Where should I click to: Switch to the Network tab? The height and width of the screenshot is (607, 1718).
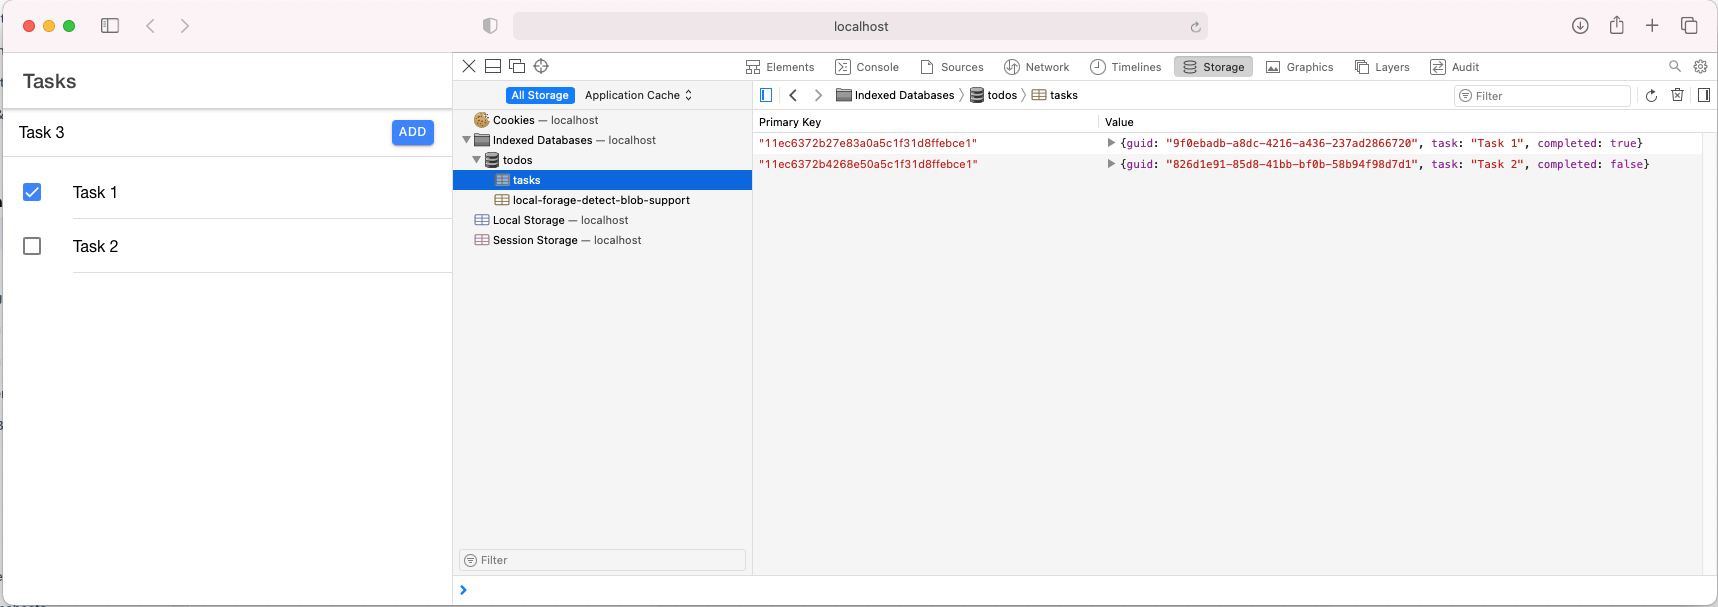(x=1036, y=67)
